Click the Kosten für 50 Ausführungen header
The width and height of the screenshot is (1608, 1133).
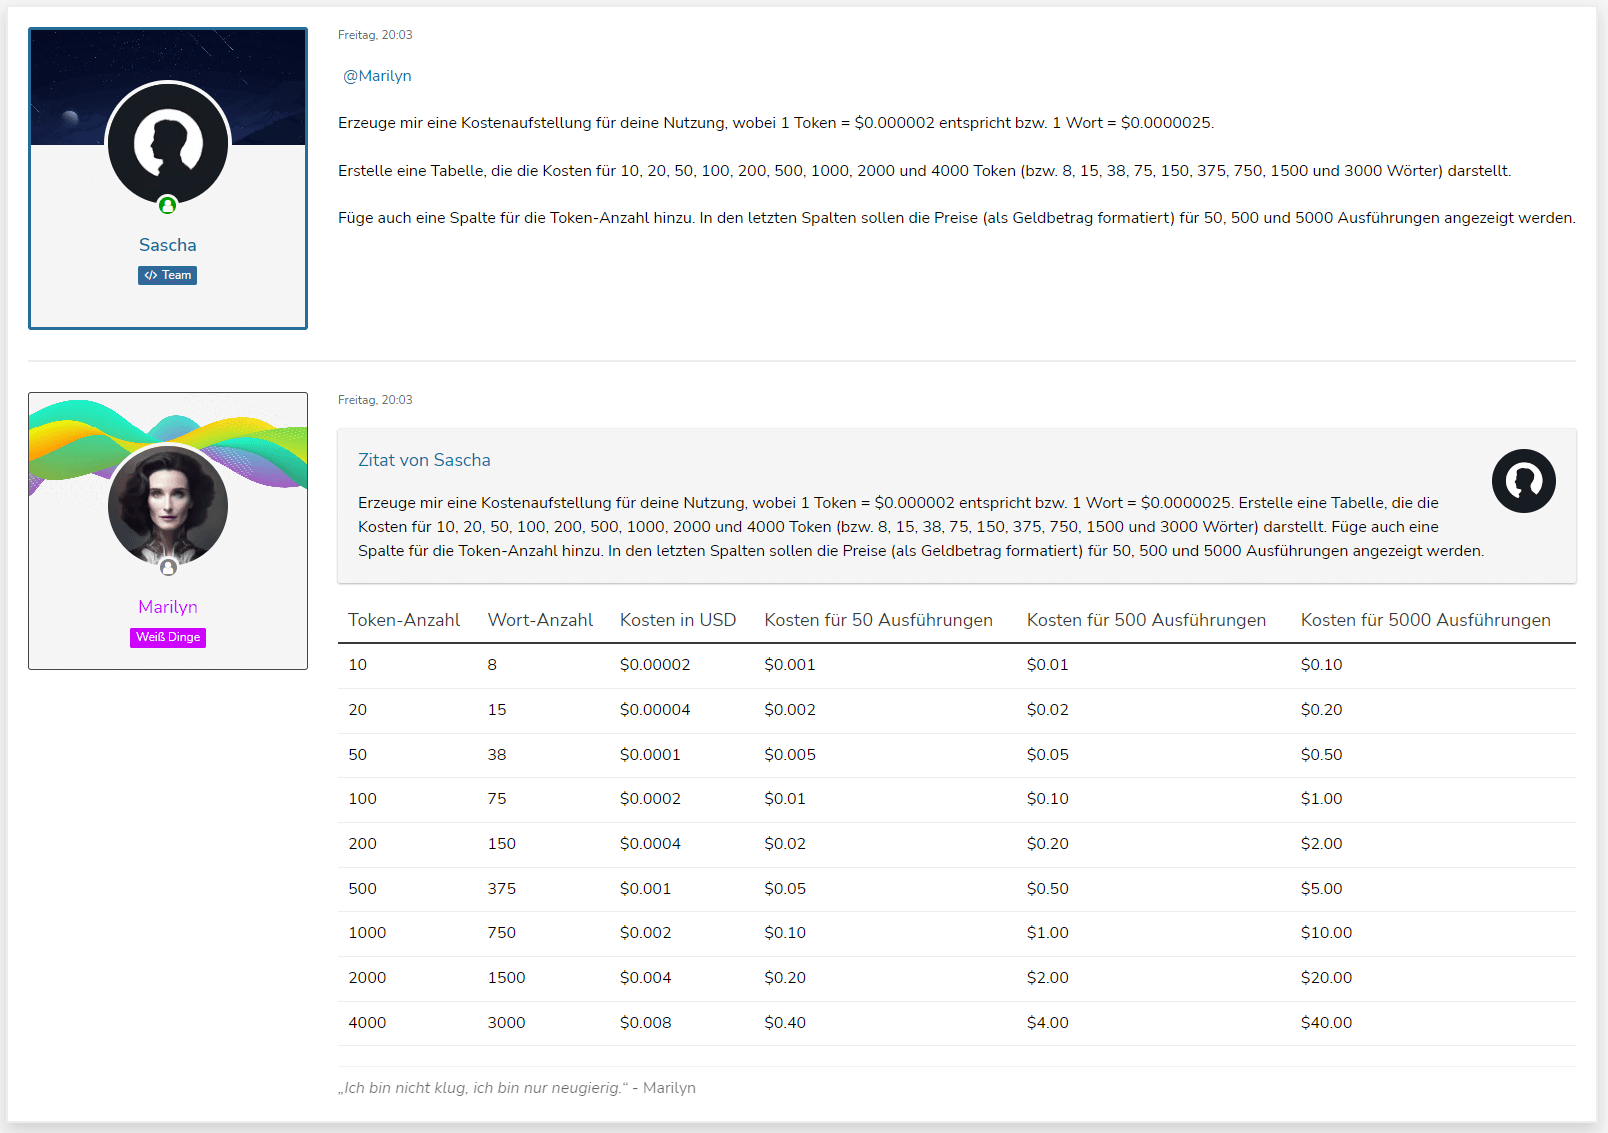click(878, 620)
